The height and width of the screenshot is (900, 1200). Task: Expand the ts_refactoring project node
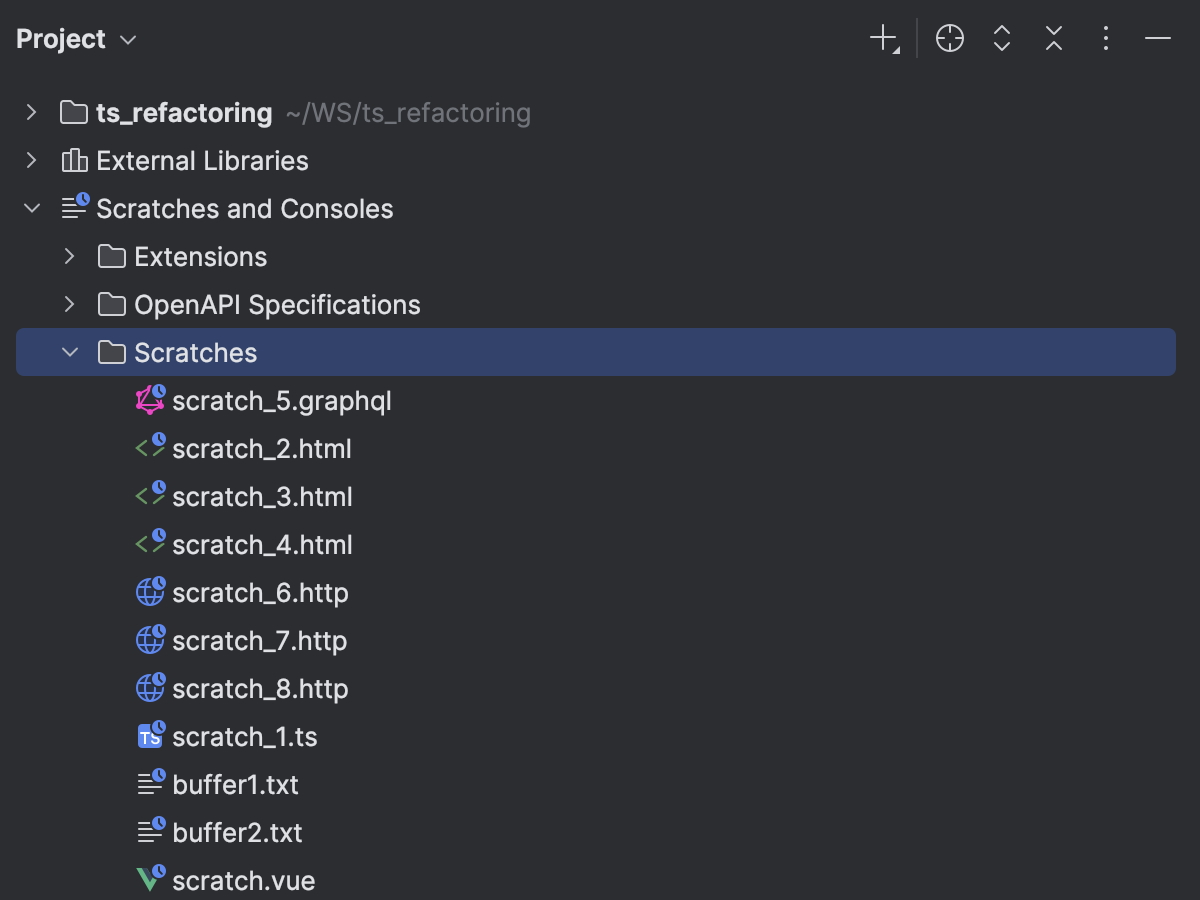coord(32,113)
